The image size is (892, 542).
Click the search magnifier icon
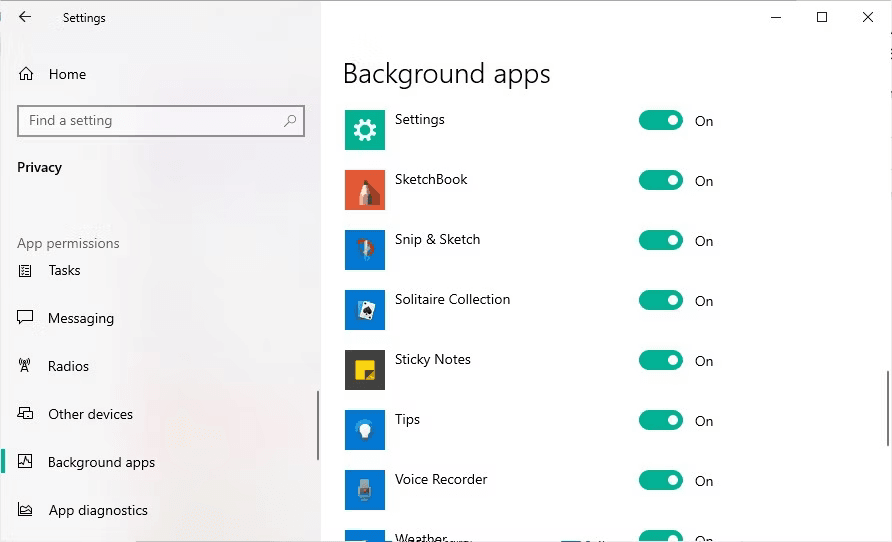(x=290, y=121)
